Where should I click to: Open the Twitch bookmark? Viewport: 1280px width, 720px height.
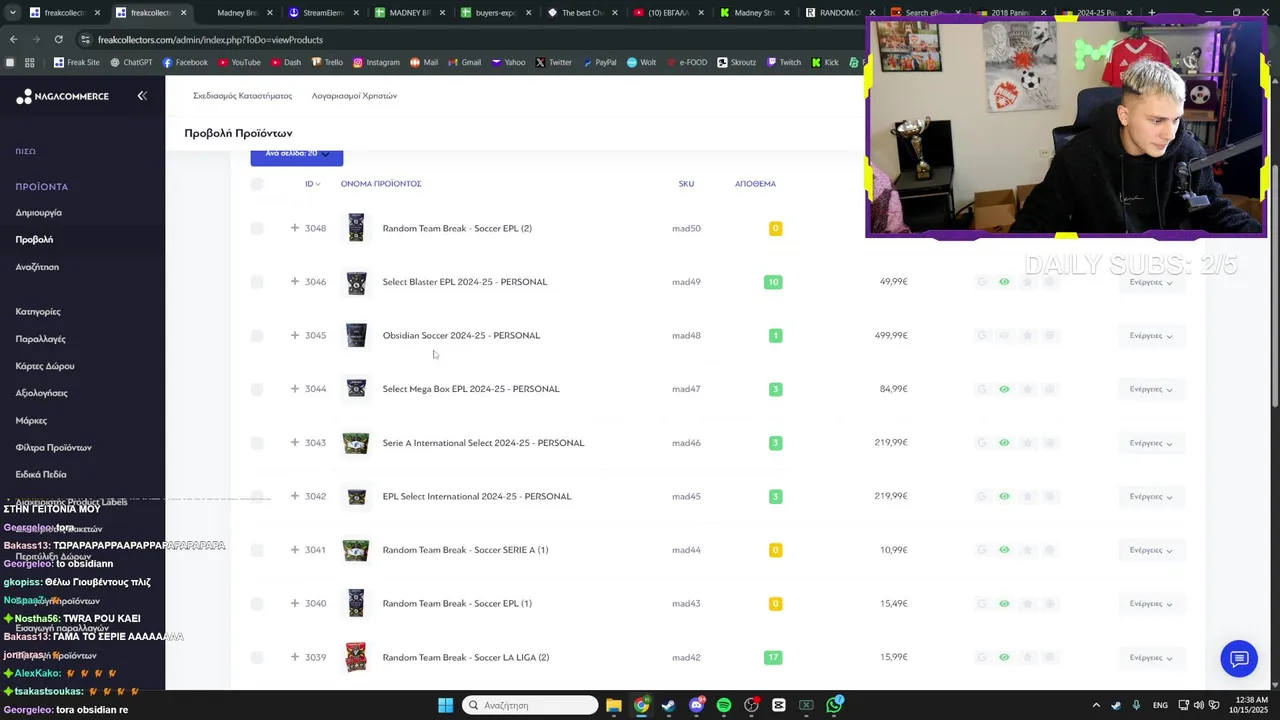coord(784,62)
